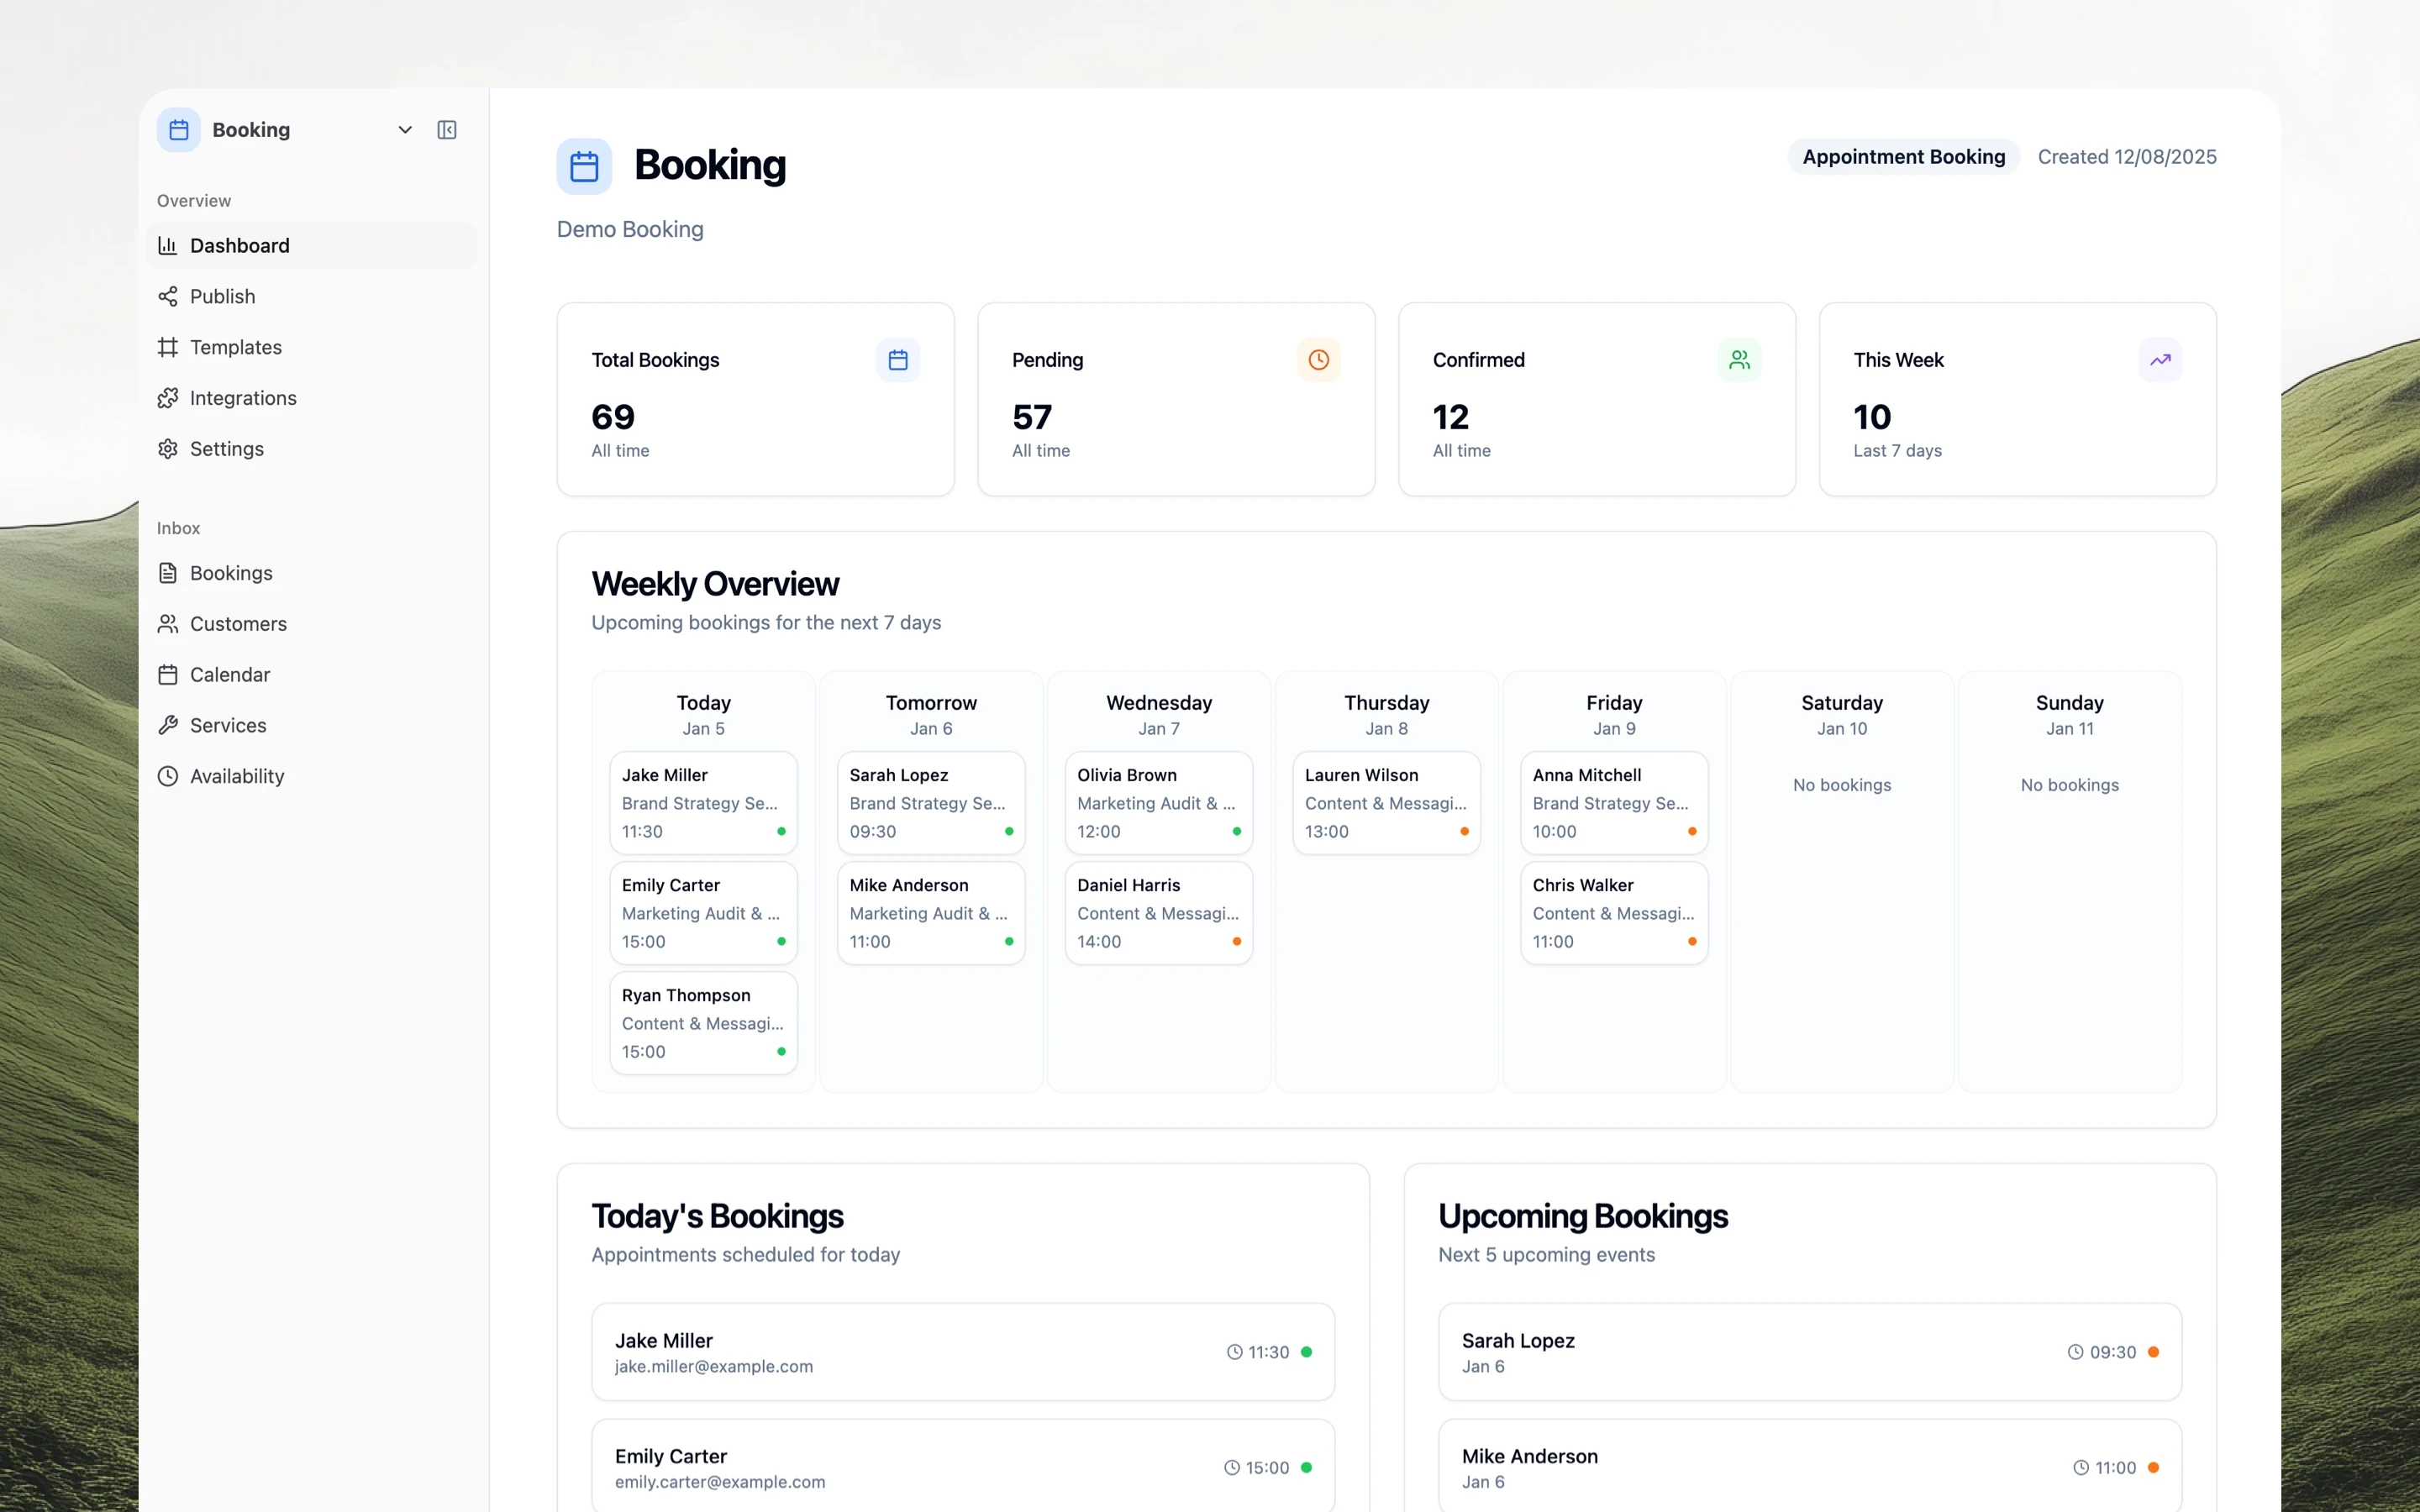Screen dimensions: 2420x1512
Task: Click the Total Bookings calendar icon
Action: click(897, 360)
